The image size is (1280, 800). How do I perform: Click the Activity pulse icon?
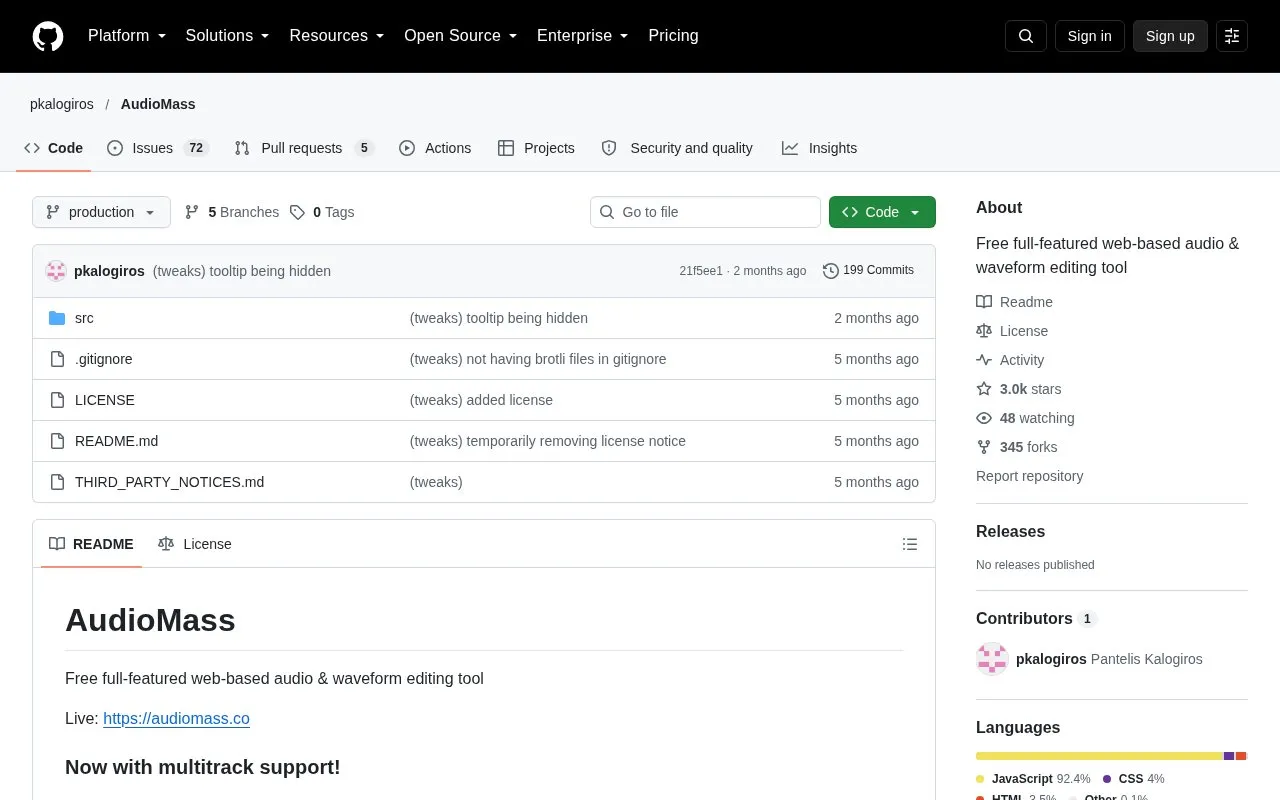[984, 360]
